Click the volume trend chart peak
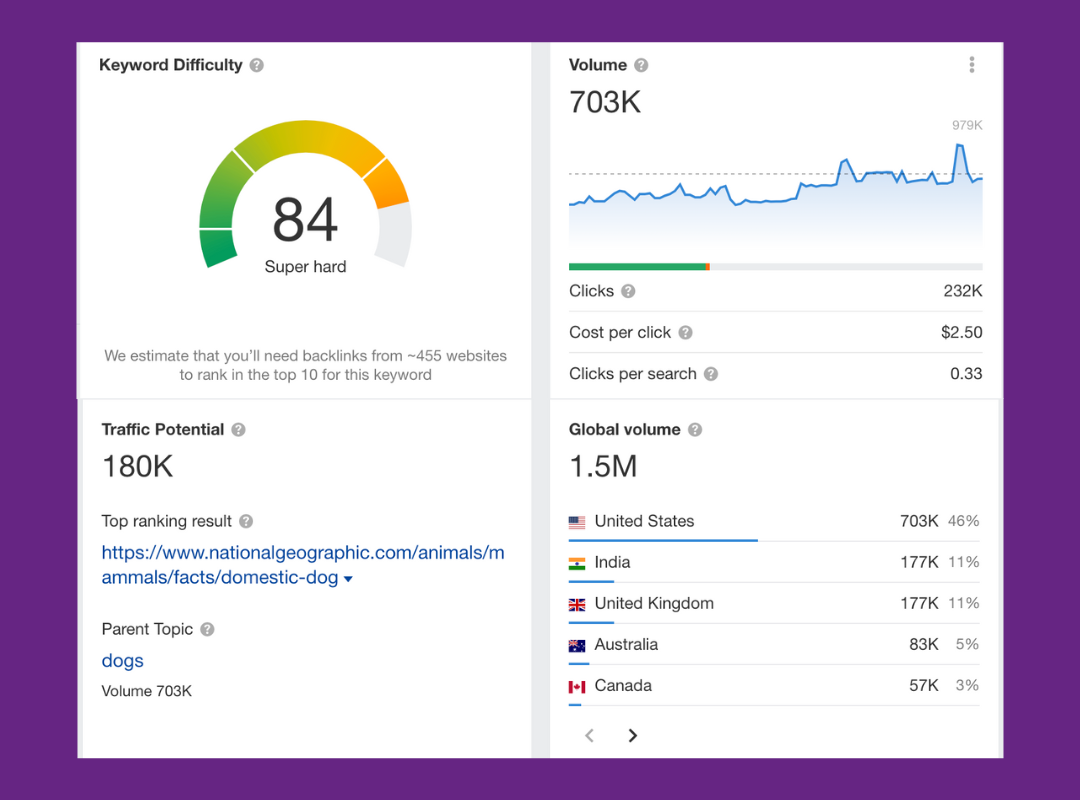Screen dimensions: 1080x800 coord(959,147)
